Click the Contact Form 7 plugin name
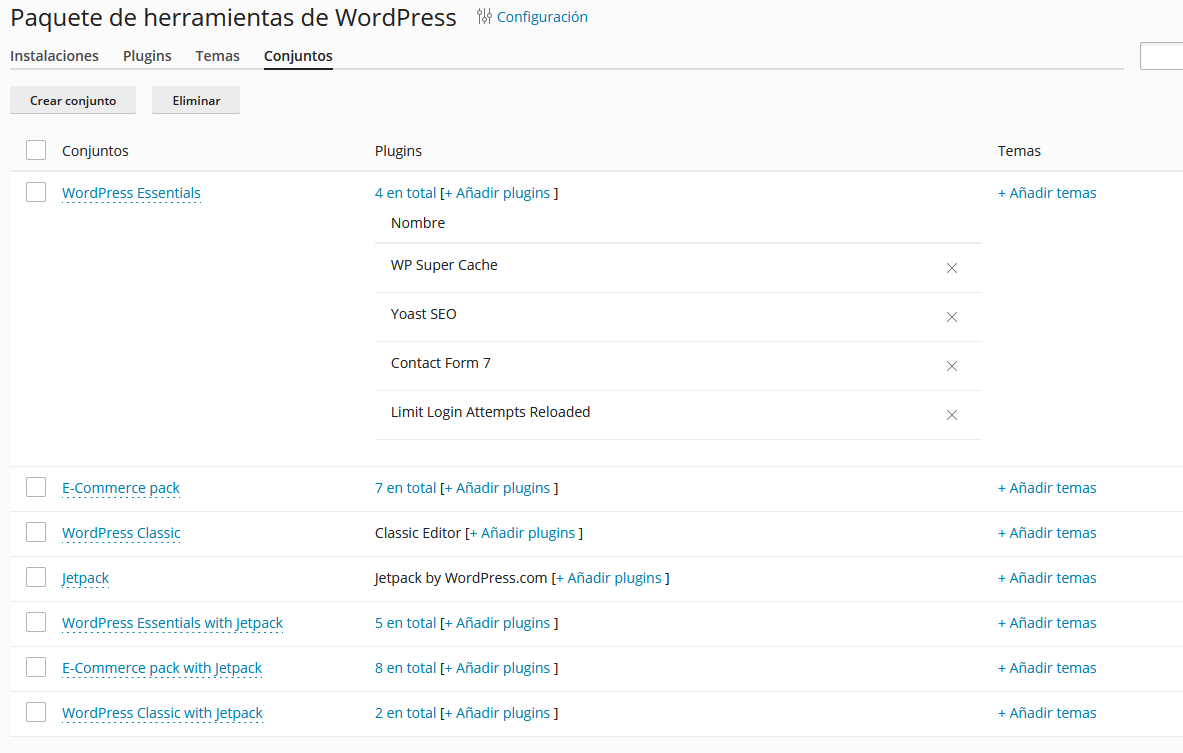This screenshot has width=1183, height=753. [x=441, y=363]
